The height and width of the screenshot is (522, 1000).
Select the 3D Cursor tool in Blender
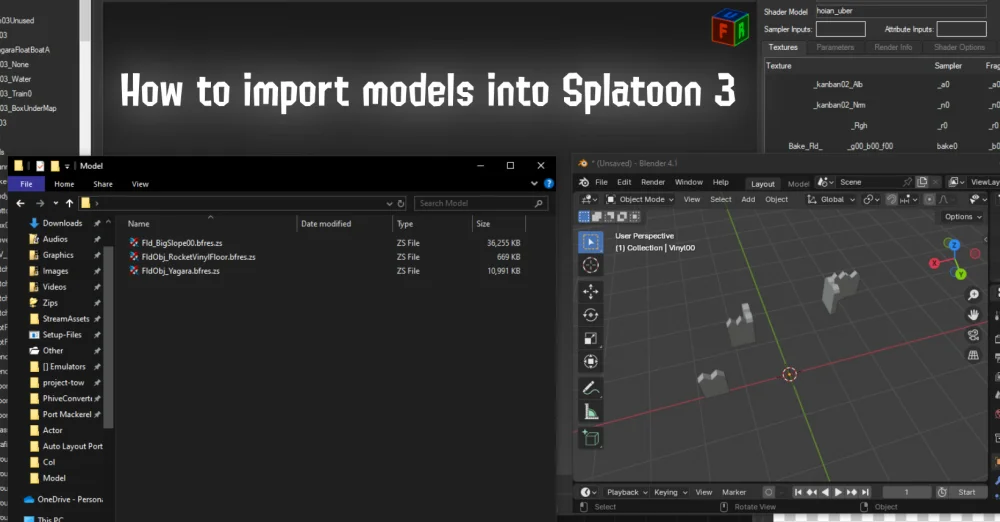click(591, 265)
